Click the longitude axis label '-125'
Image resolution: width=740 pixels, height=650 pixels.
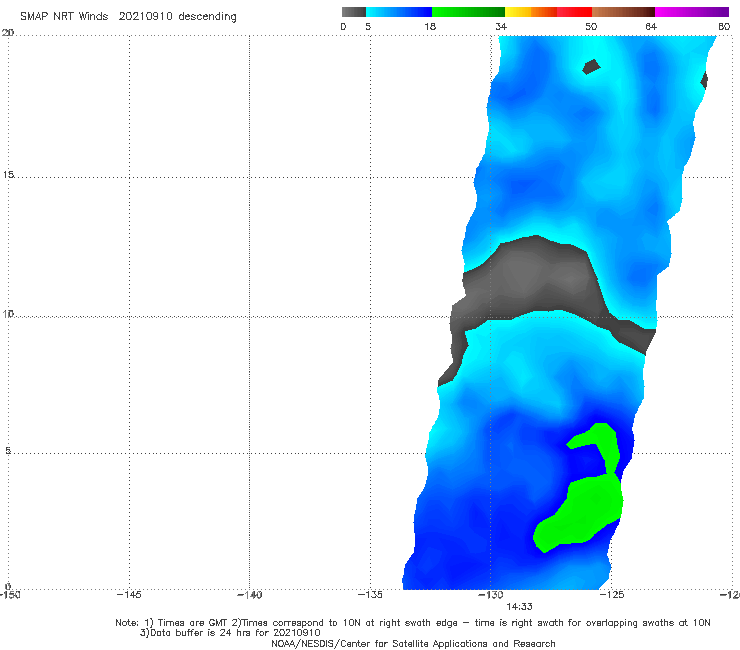(612, 595)
